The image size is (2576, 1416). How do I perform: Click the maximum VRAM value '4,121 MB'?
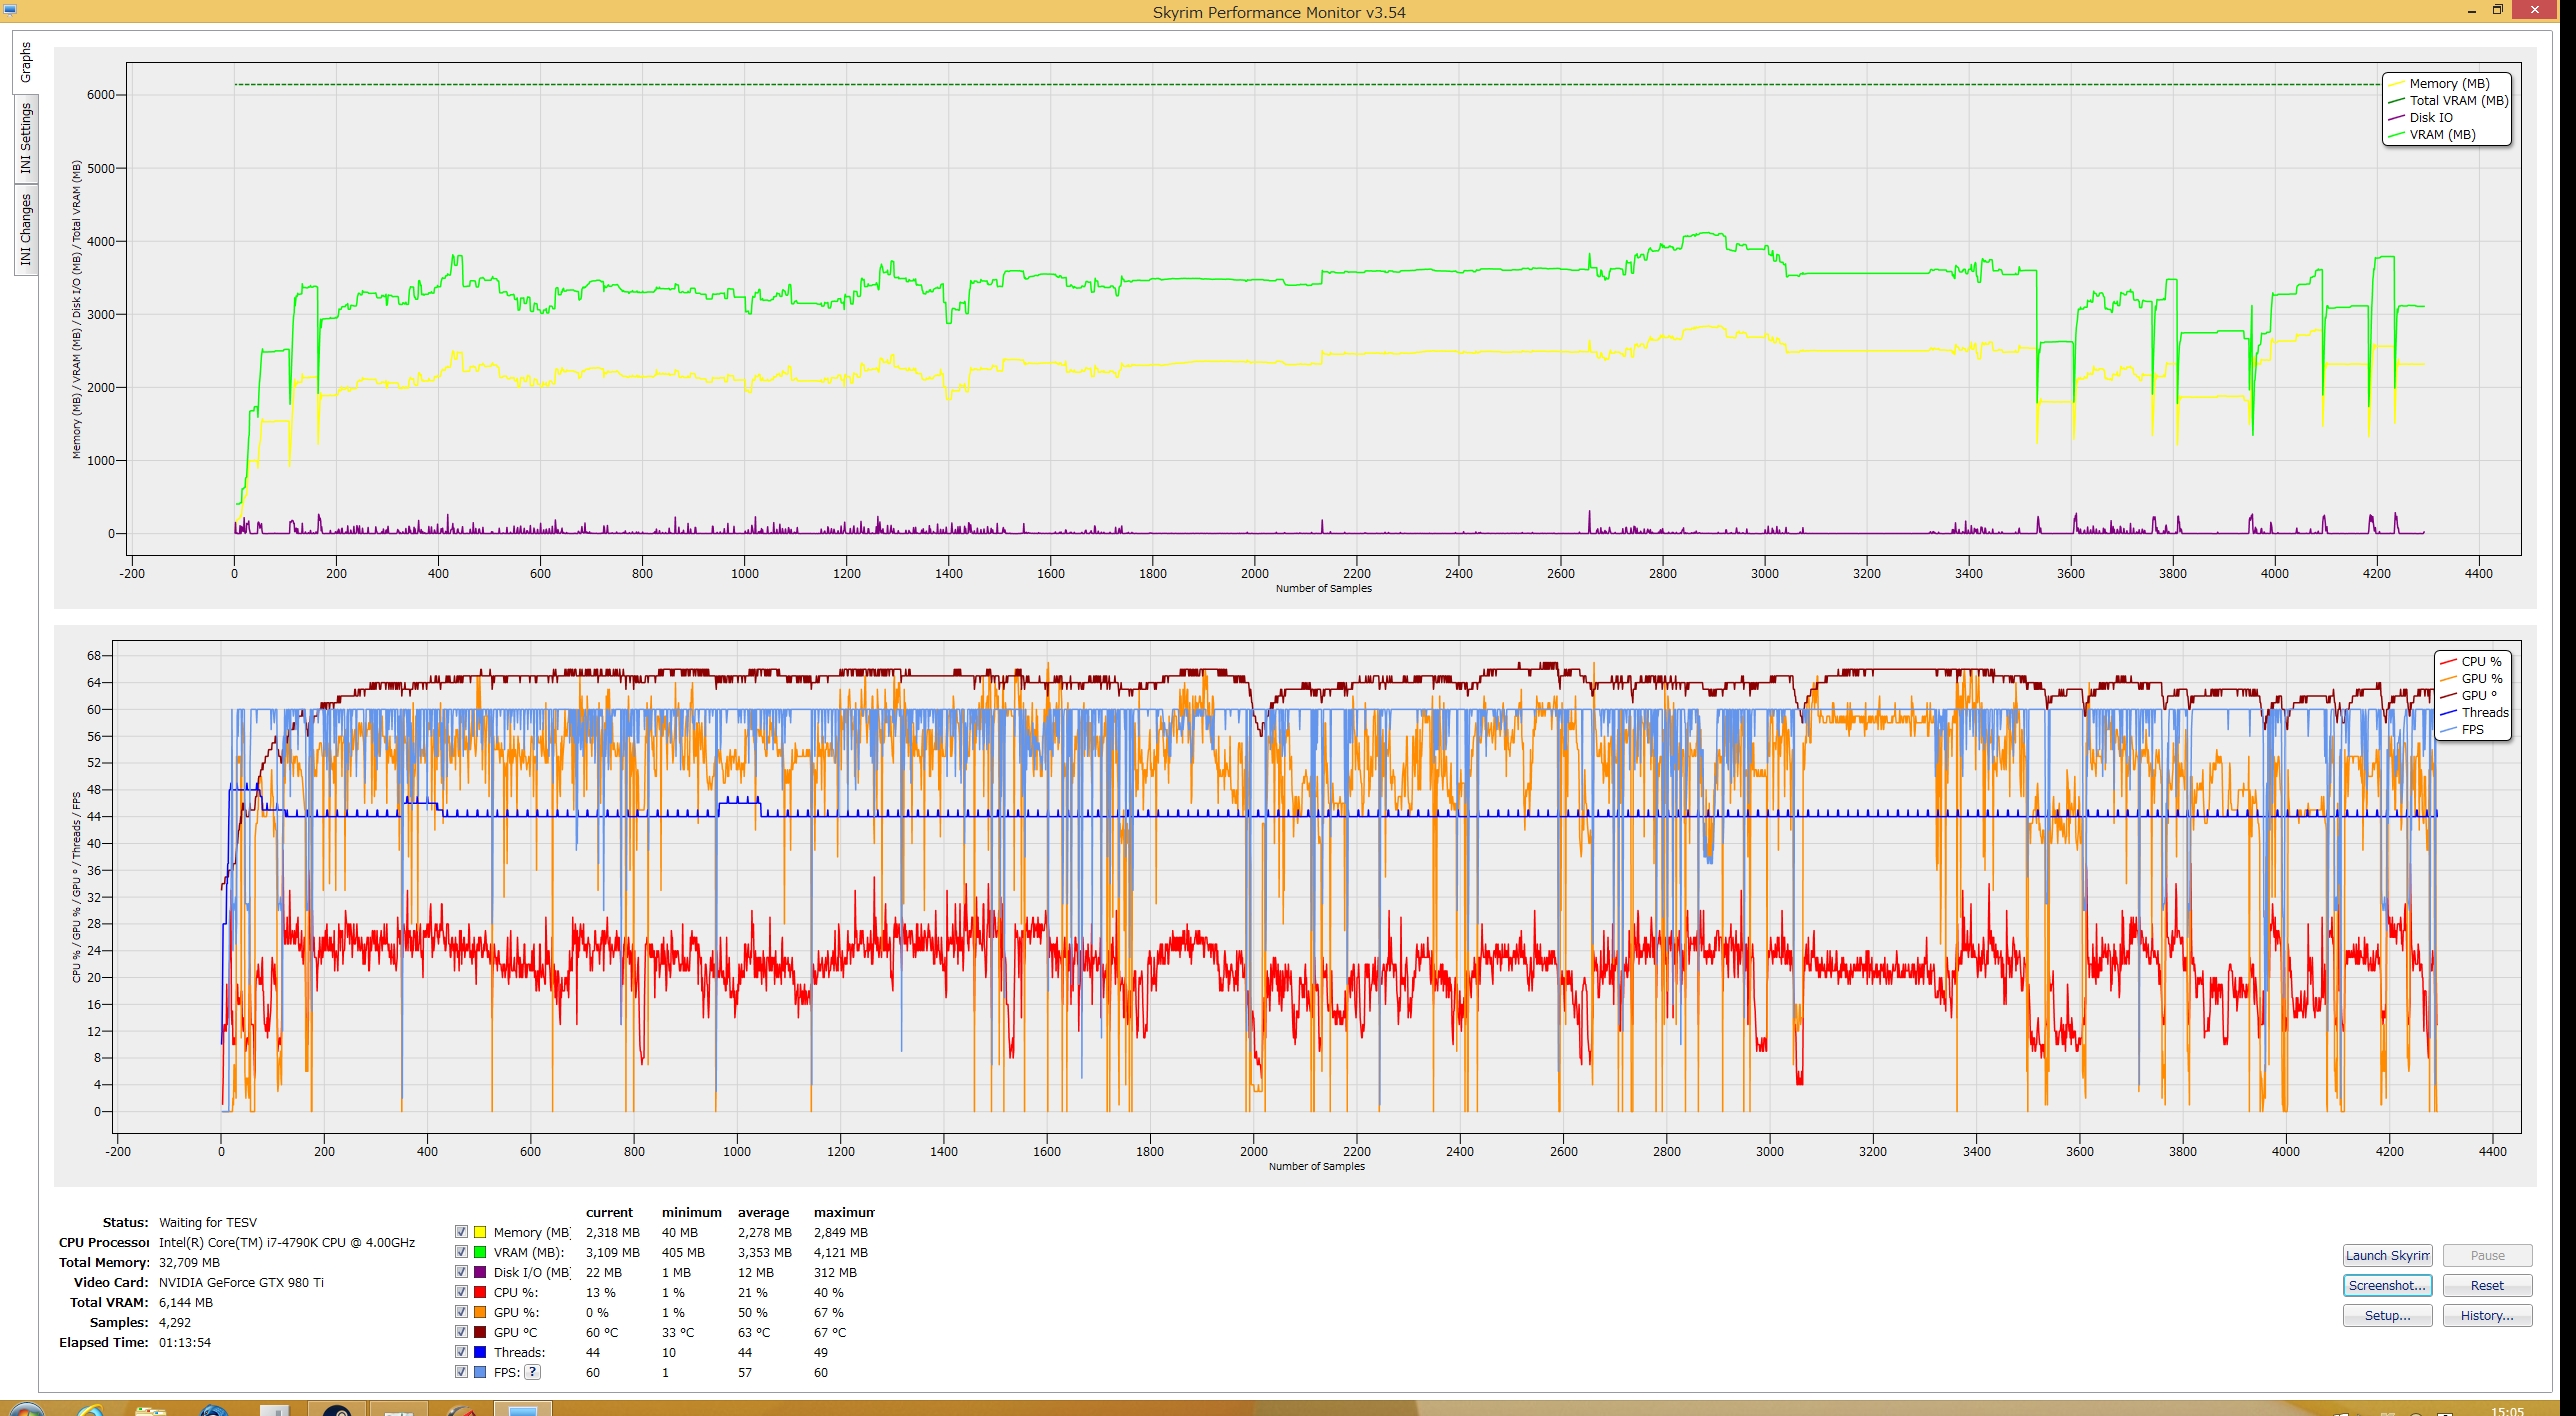click(841, 1252)
